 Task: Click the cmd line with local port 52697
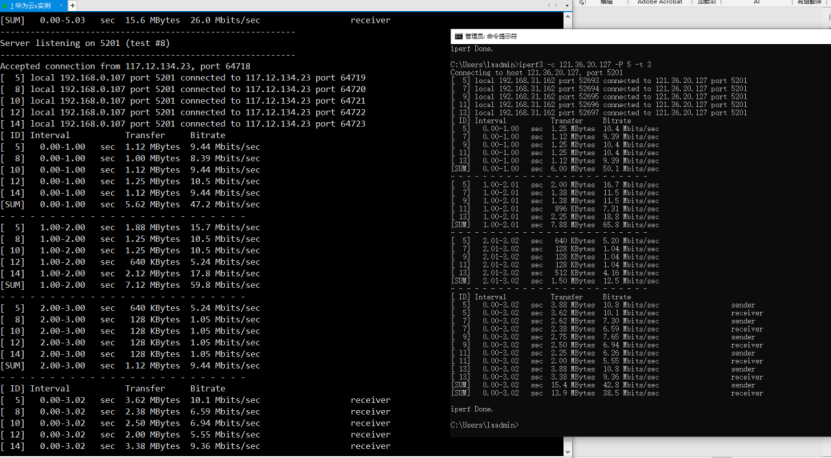pyautogui.click(x=599, y=113)
